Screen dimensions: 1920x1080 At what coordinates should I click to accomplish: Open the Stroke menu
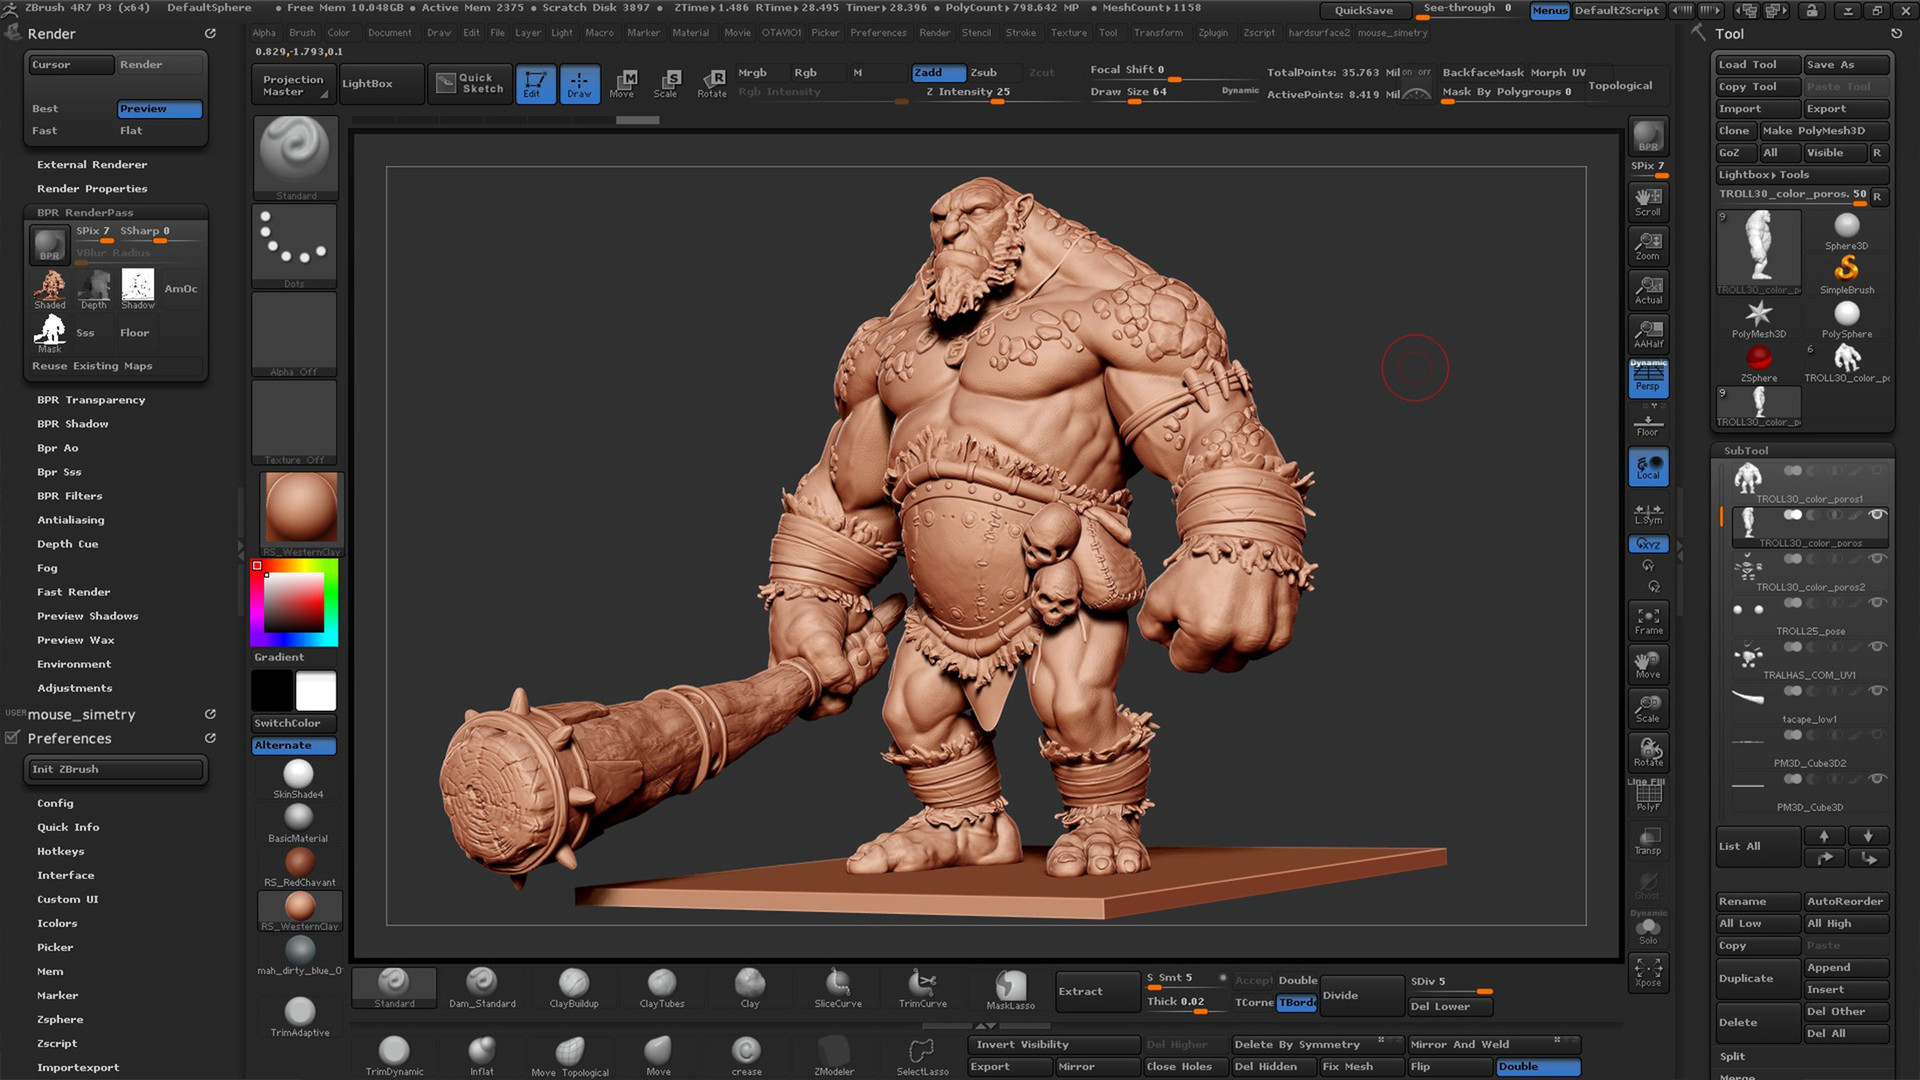pos(1021,33)
